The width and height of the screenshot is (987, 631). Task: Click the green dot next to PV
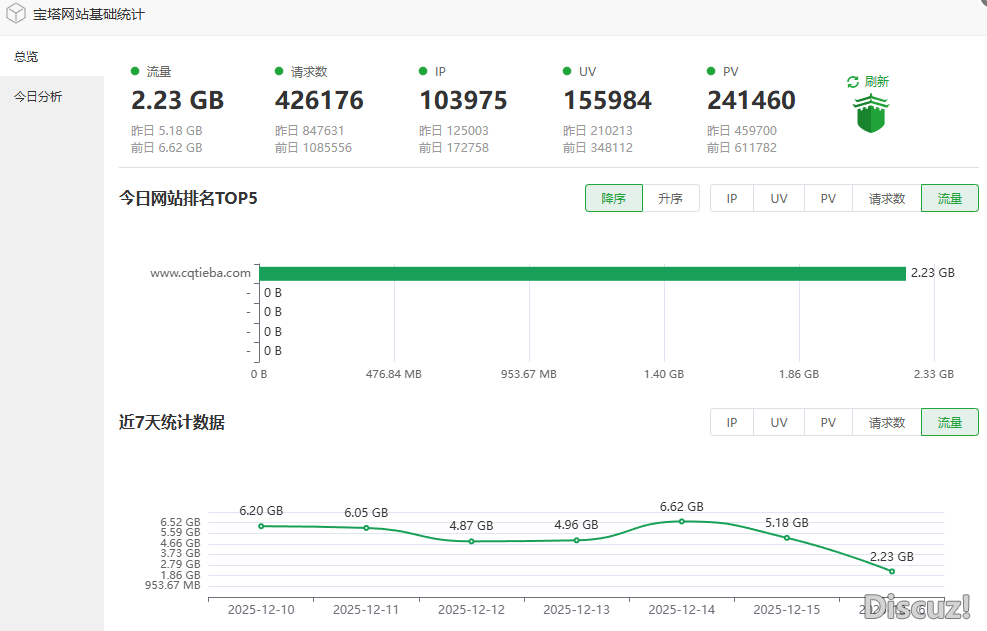click(x=711, y=71)
